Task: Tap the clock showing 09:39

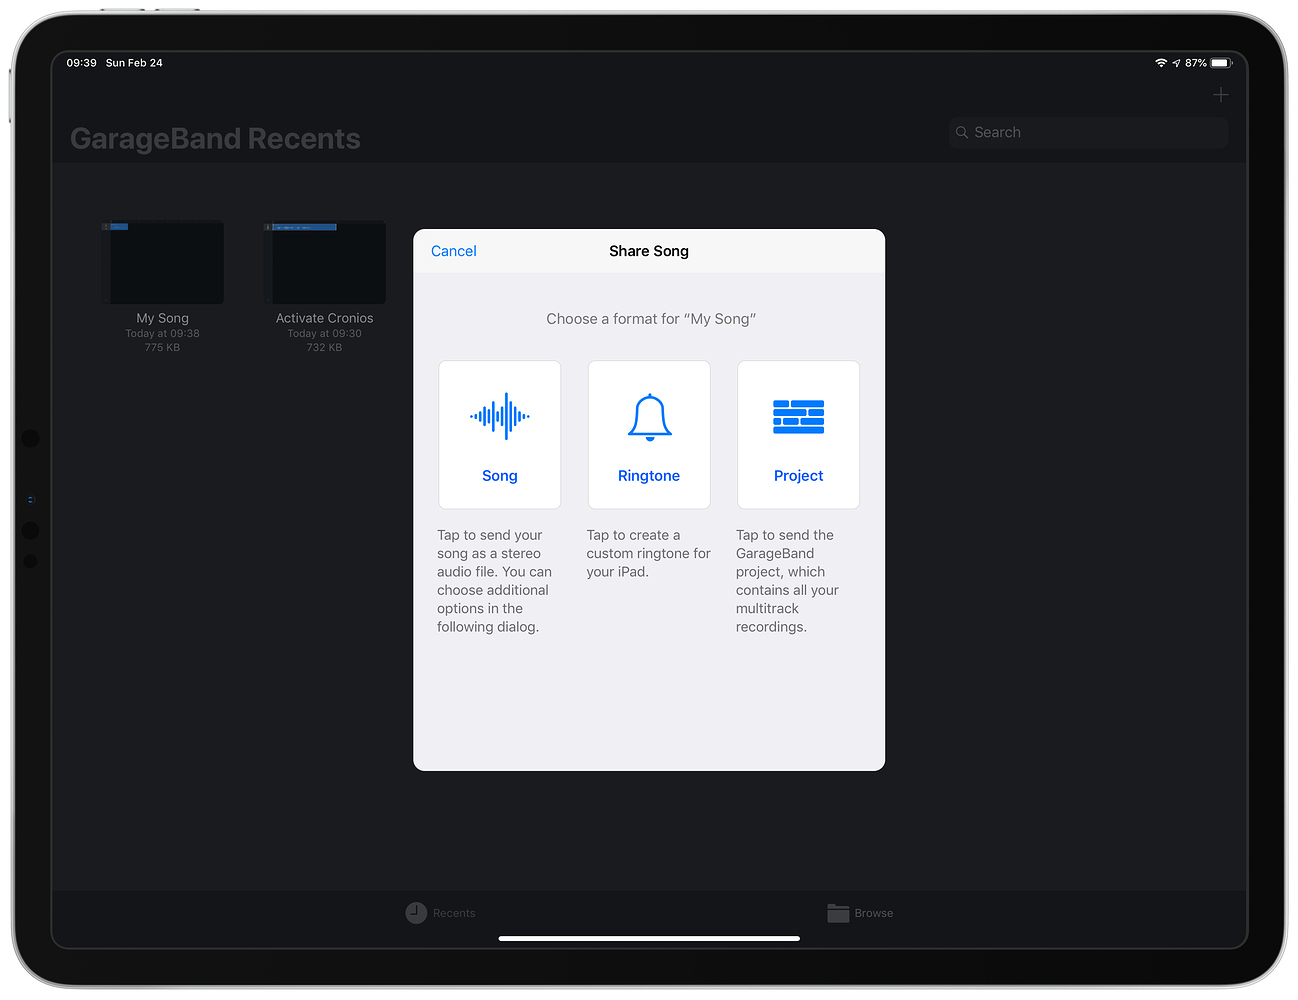Action: click(x=80, y=62)
